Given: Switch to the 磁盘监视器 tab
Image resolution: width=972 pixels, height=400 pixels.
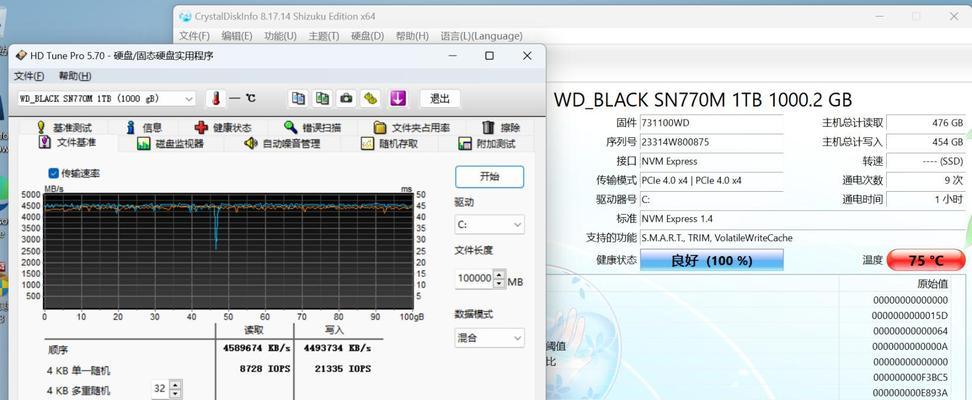Looking at the screenshot, I should (x=170, y=144).
